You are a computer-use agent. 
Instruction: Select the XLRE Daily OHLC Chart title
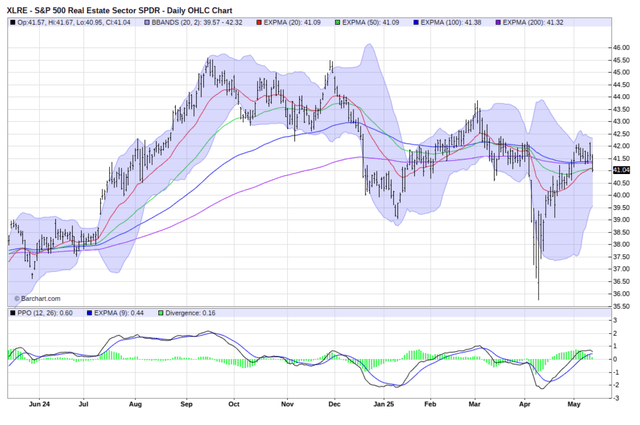[120, 10]
